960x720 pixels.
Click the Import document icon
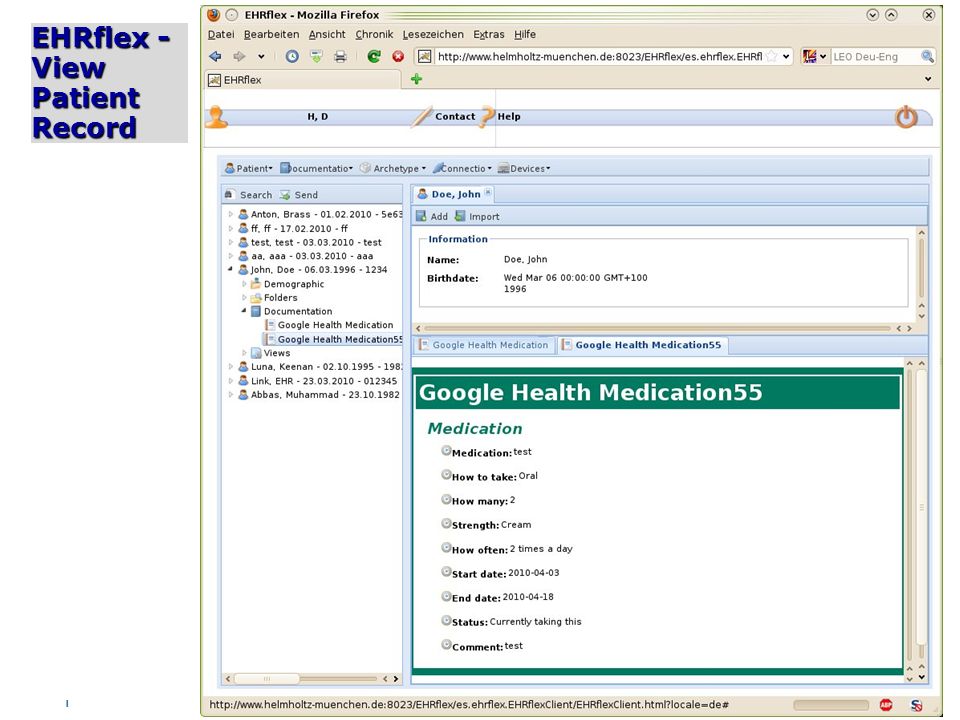tap(460, 216)
